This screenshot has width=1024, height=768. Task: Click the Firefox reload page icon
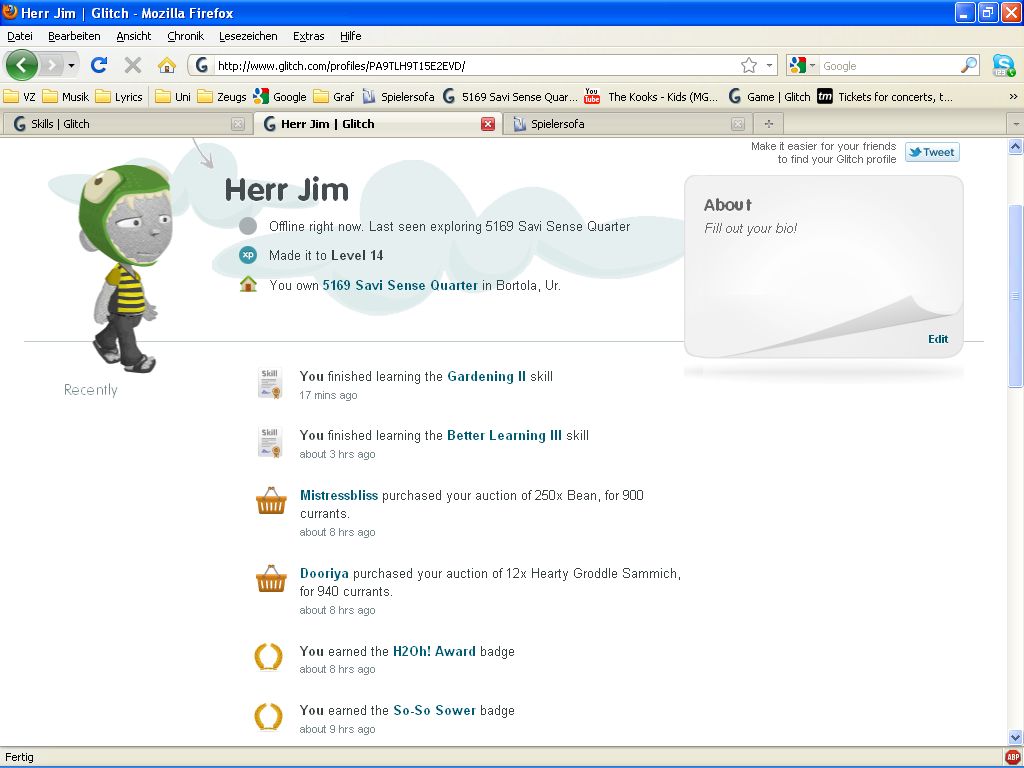(x=98, y=65)
